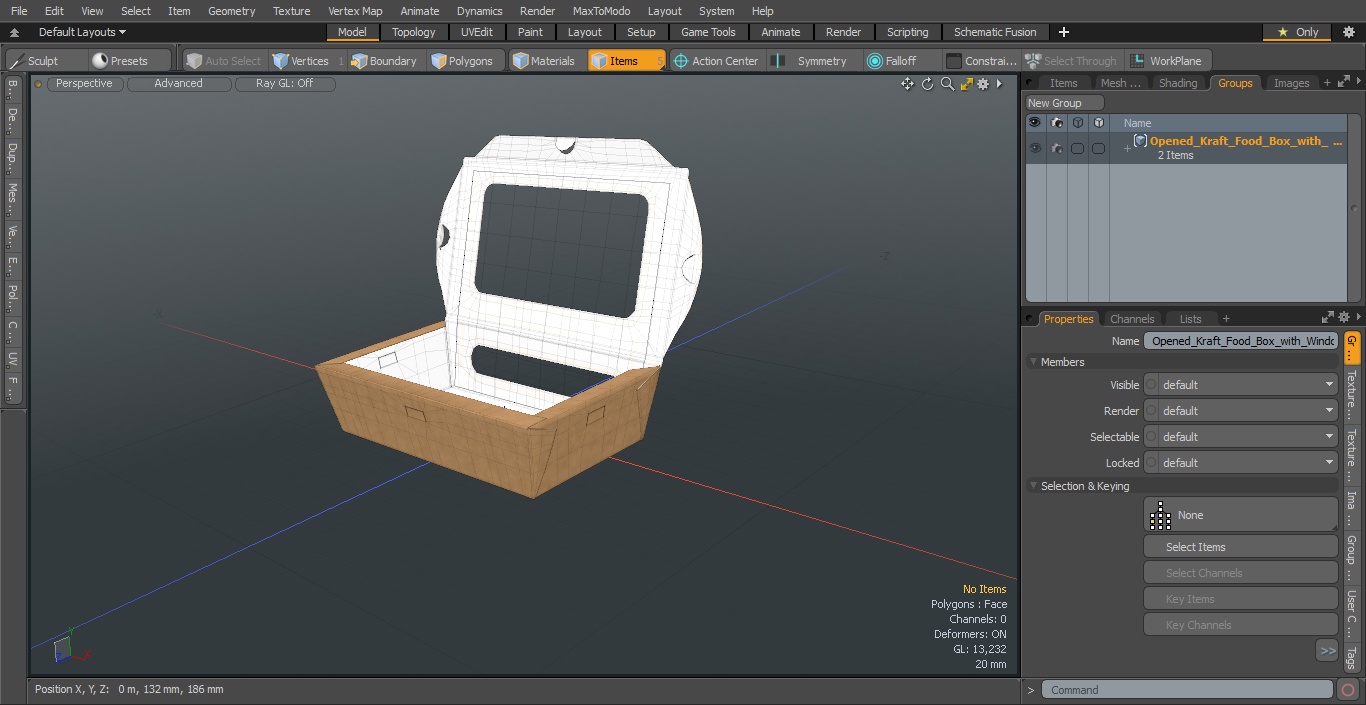
Task: Click the camera render column header
Action: coord(1056,123)
